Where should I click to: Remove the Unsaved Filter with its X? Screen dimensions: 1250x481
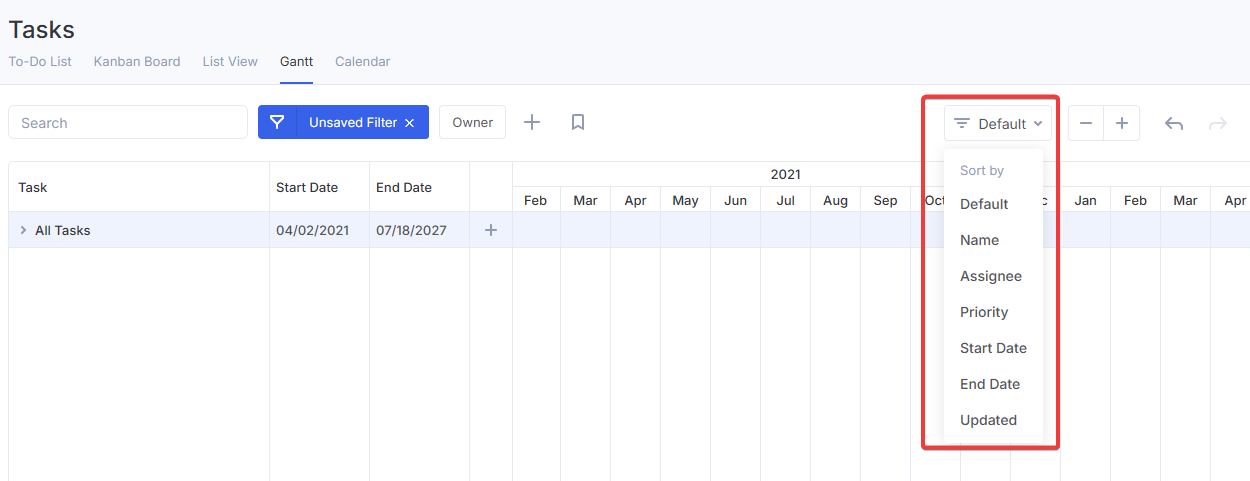pyautogui.click(x=409, y=123)
